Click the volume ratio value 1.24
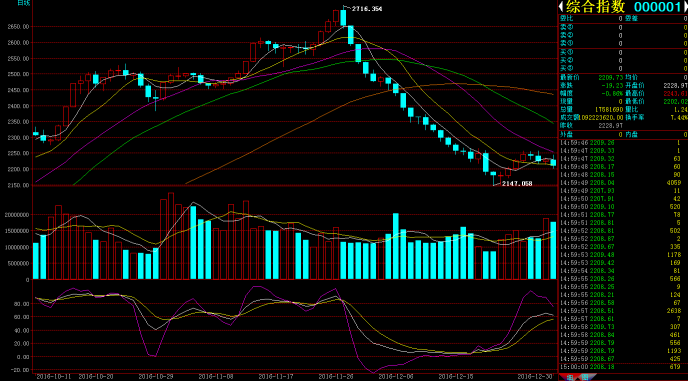 pyautogui.click(x=681, y=110)
